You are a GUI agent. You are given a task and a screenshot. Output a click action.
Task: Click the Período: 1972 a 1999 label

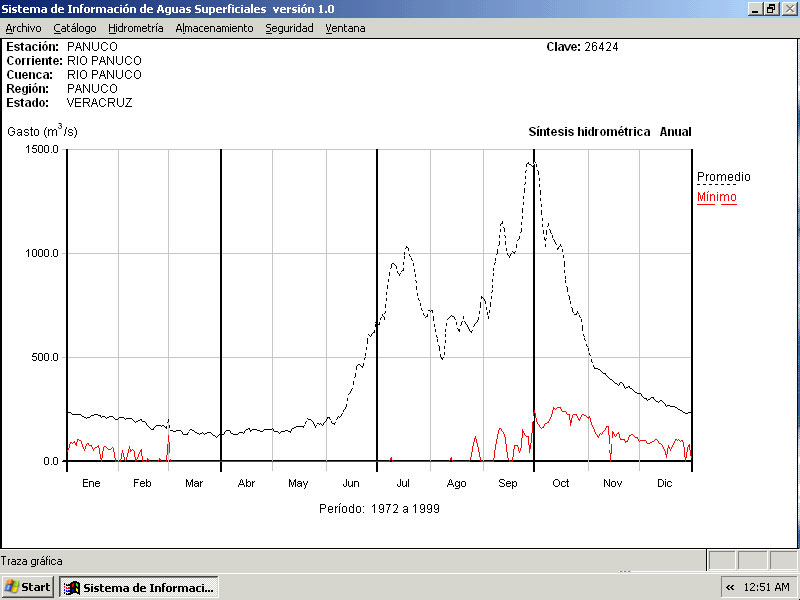coord(379,508)
